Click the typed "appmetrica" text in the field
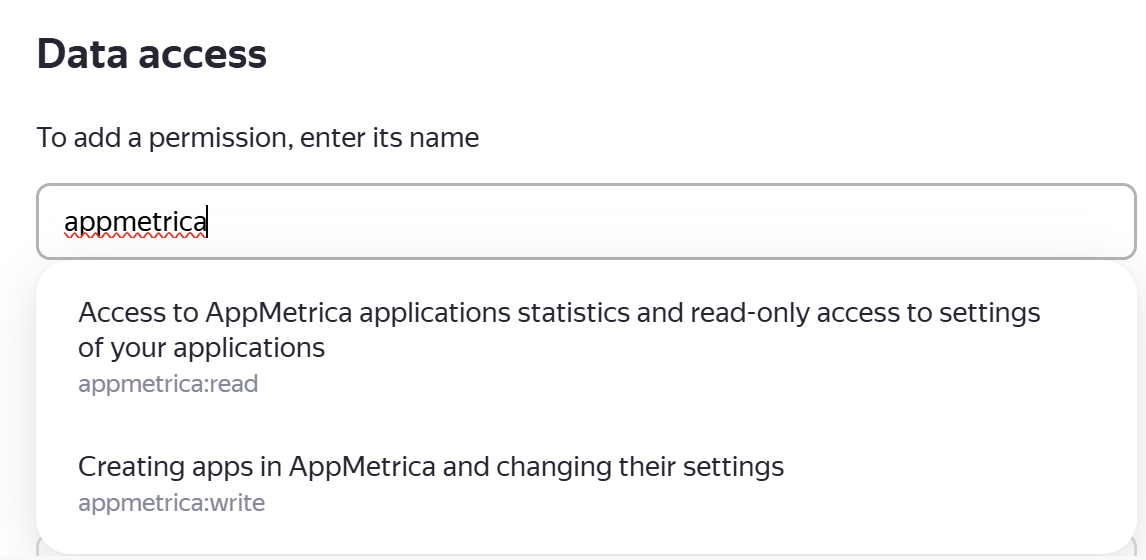Viewport: 1146px width, 560px height. click(x=135, y=221)
